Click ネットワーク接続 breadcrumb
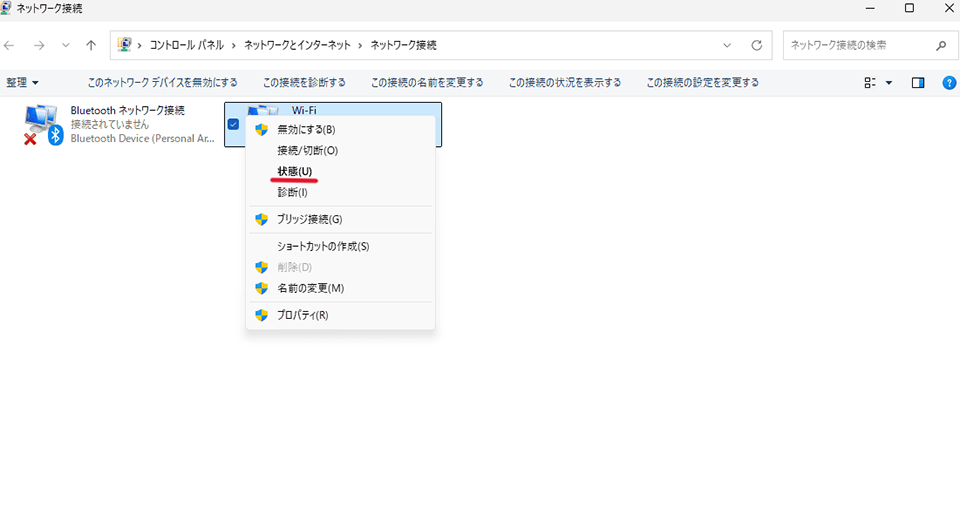Viewport: 960px width, 521px height. click(403, 45)
